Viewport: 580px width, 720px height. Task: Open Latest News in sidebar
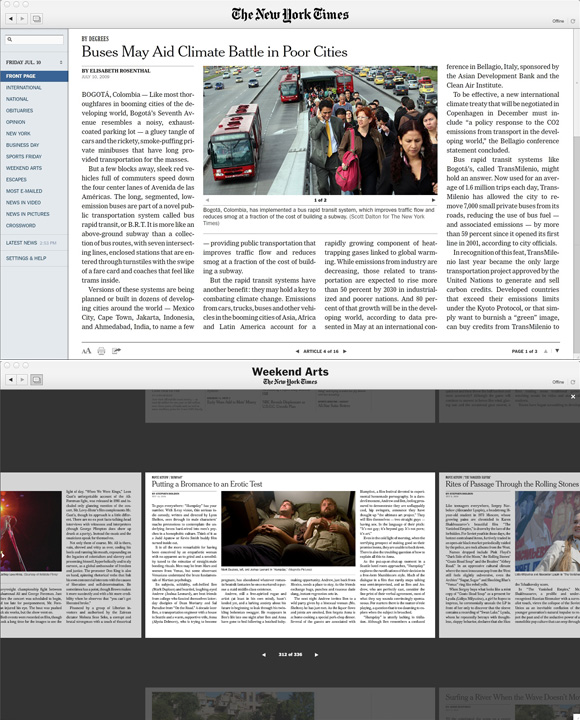point(31,243)
